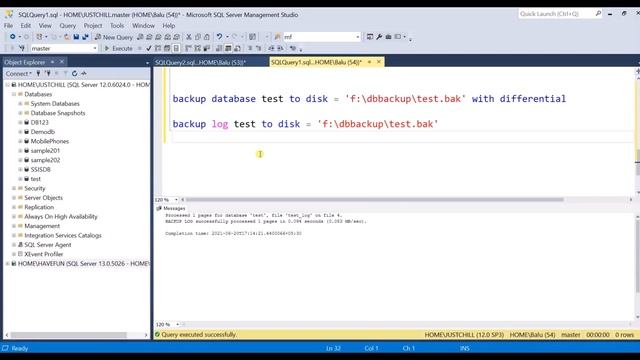Decrease indent of selected lines
The width and height of the screenshot is (640, 360).
[x=271, y=48]
